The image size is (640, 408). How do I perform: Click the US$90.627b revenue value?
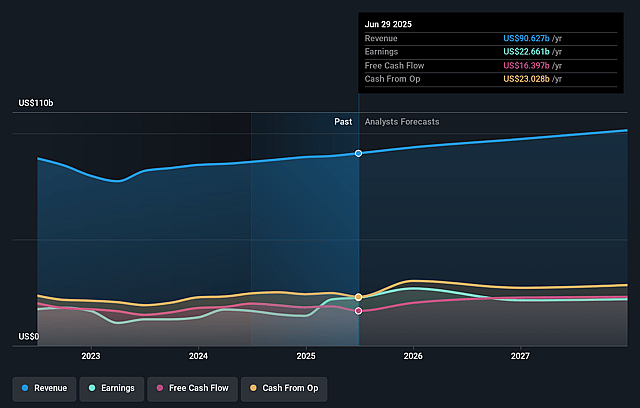pyautogui.click(x=526, y=38)
